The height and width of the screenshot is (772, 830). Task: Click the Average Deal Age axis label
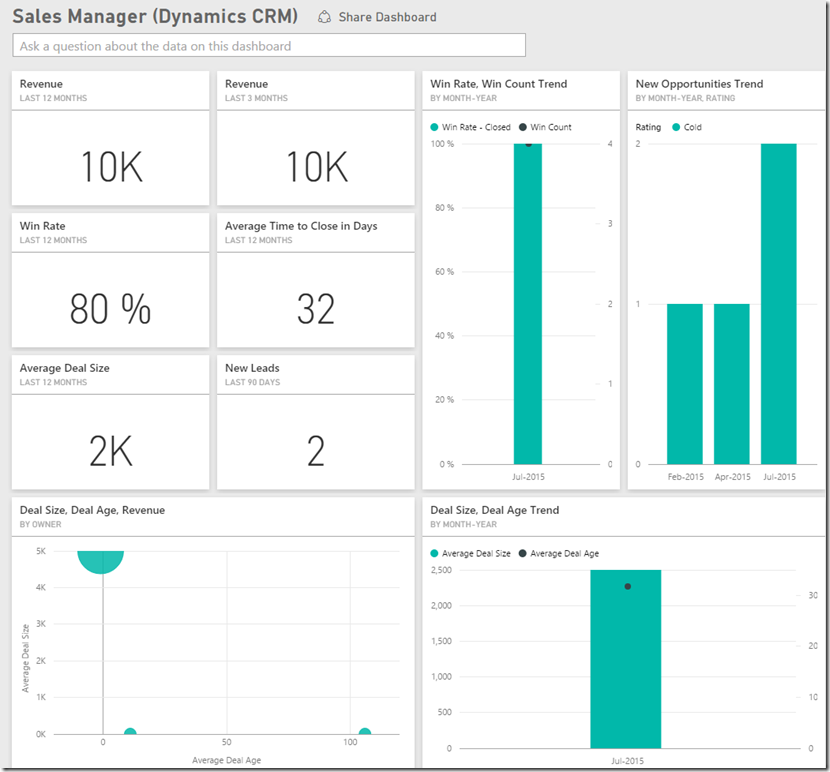[x=227, y=760]
